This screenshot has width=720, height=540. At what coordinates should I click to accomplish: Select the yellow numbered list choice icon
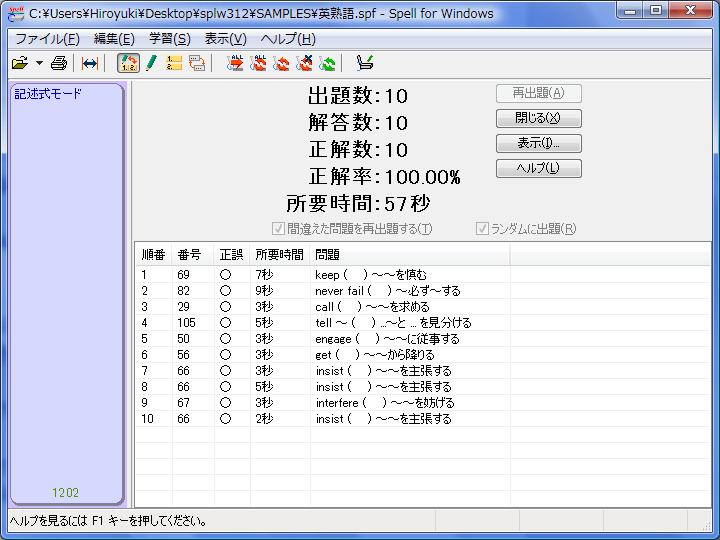[x=174, y=63]
